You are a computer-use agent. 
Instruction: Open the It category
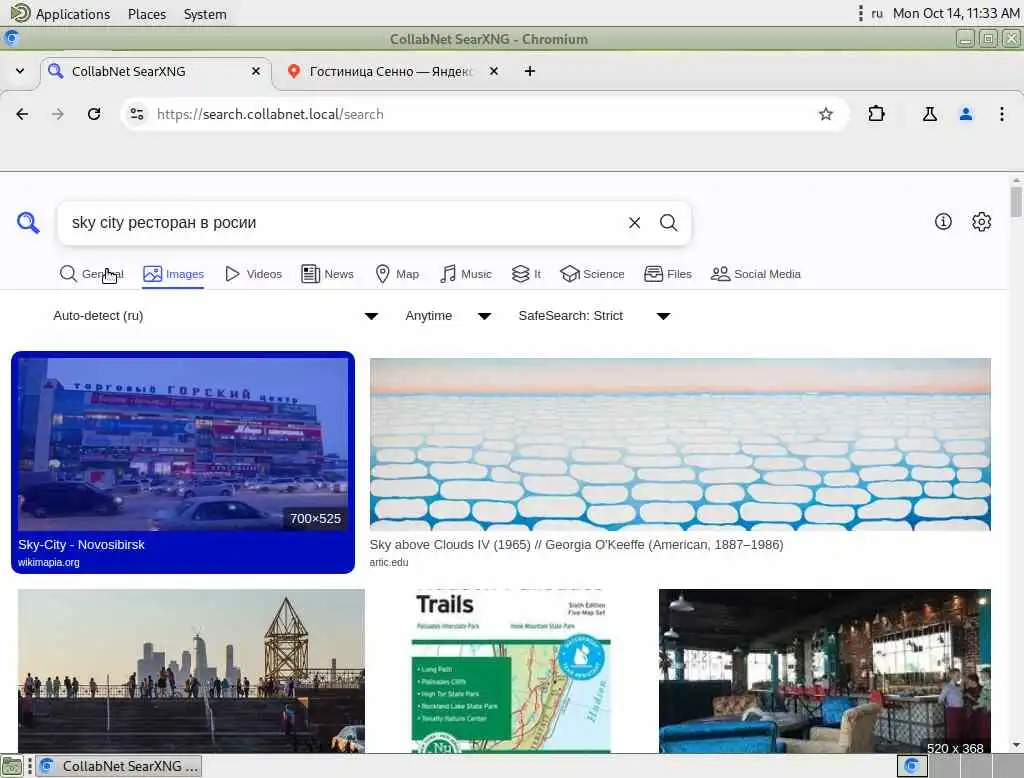tap(526, 274)
